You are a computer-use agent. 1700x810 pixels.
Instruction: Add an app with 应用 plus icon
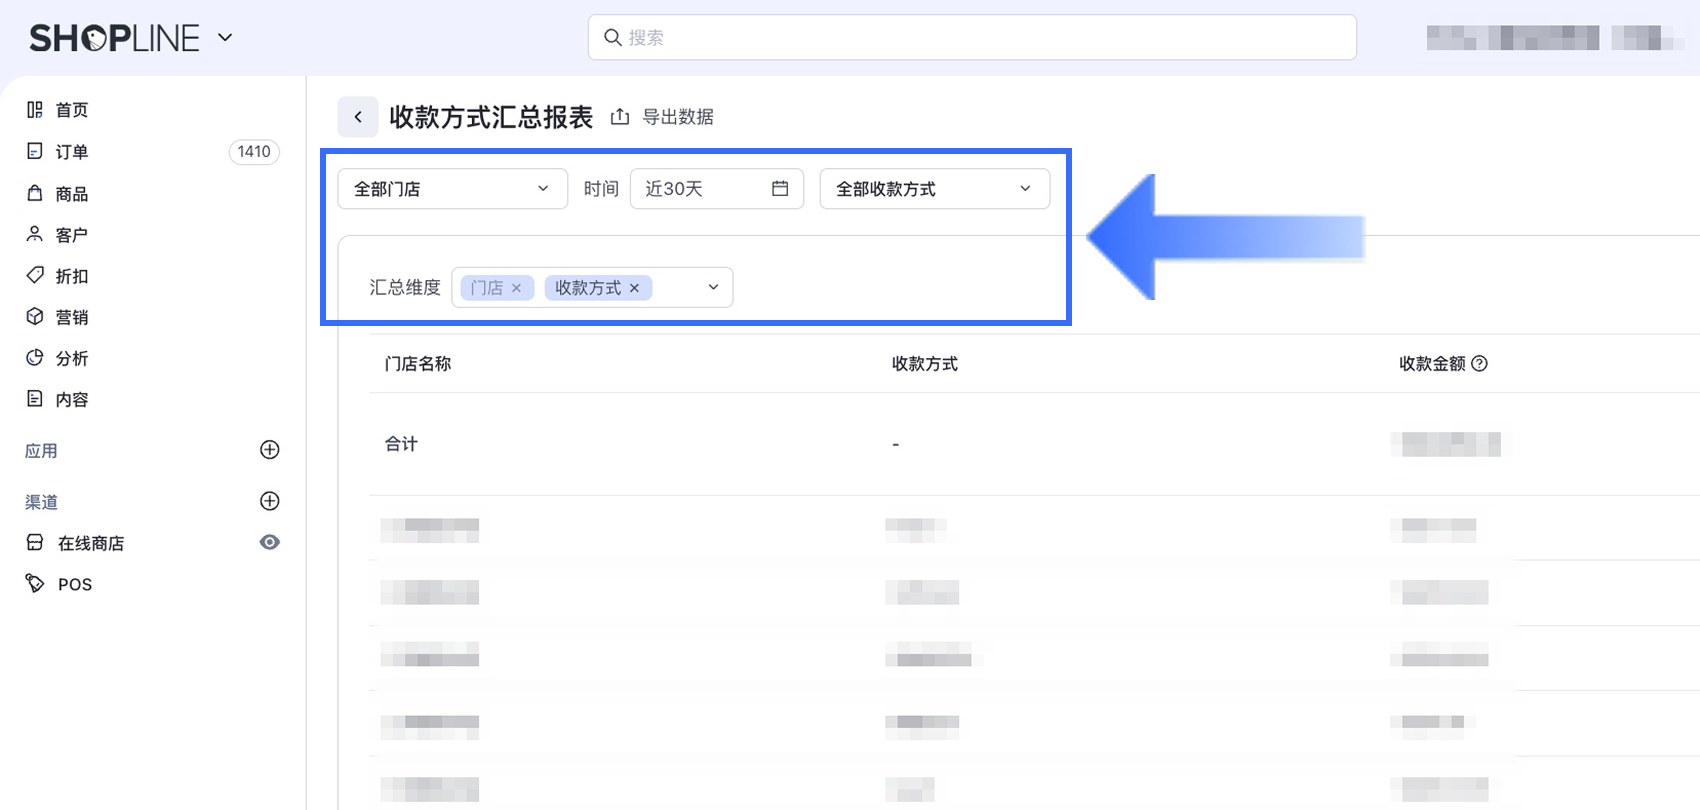pos(269,450)
